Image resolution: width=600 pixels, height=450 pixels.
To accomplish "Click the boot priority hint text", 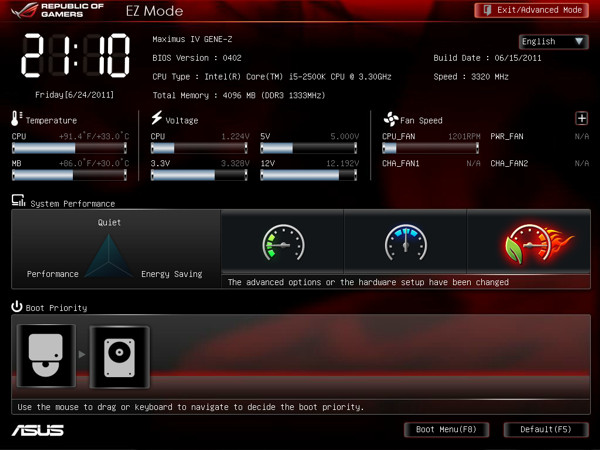I will 191,407.
